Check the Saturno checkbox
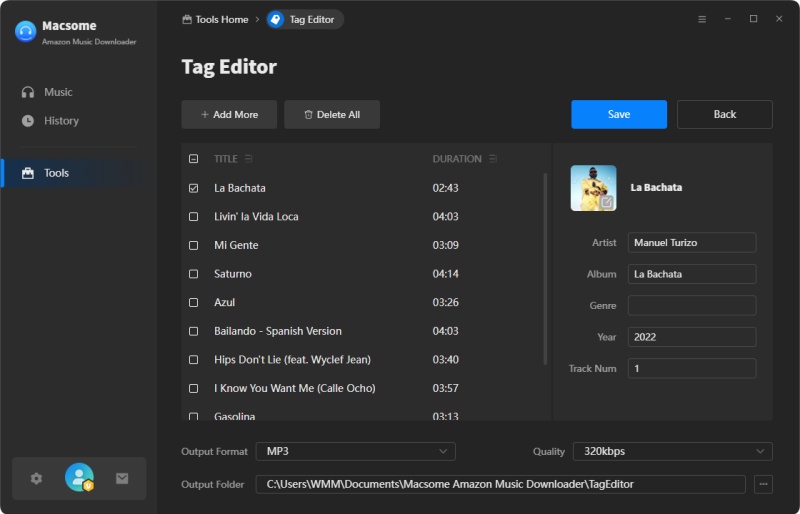The height and width of the screenshot is (514, 800). 193,274
